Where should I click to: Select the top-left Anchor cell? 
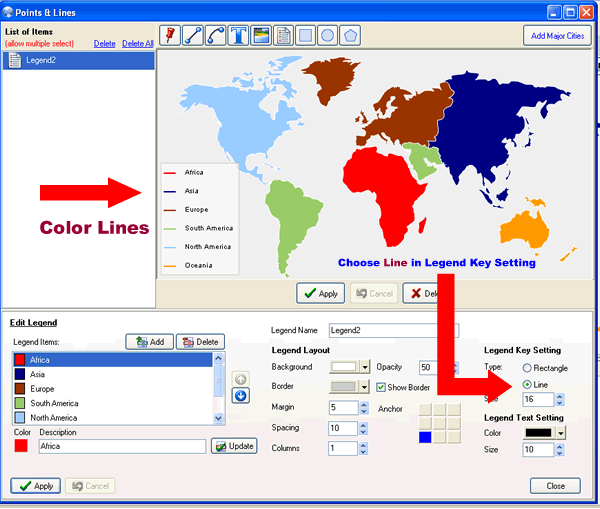point(425,409)
